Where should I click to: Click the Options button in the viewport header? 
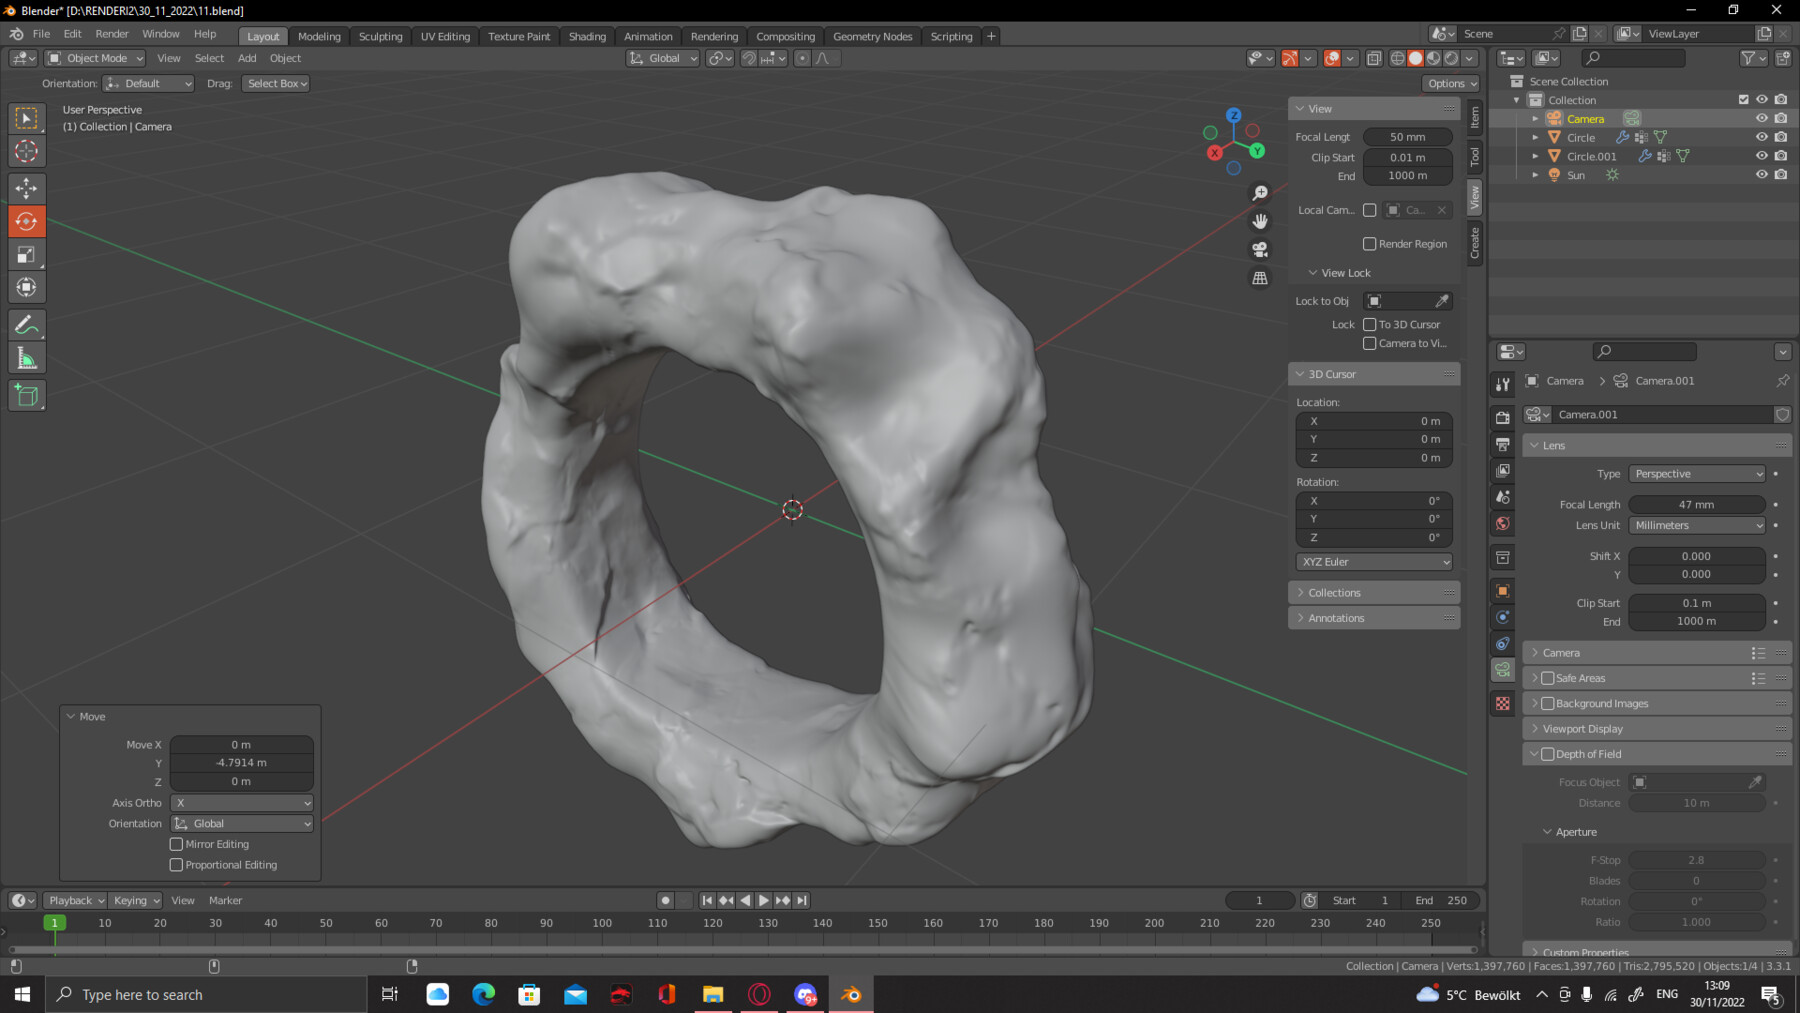pyautogui.click(x=1449, y=83)
